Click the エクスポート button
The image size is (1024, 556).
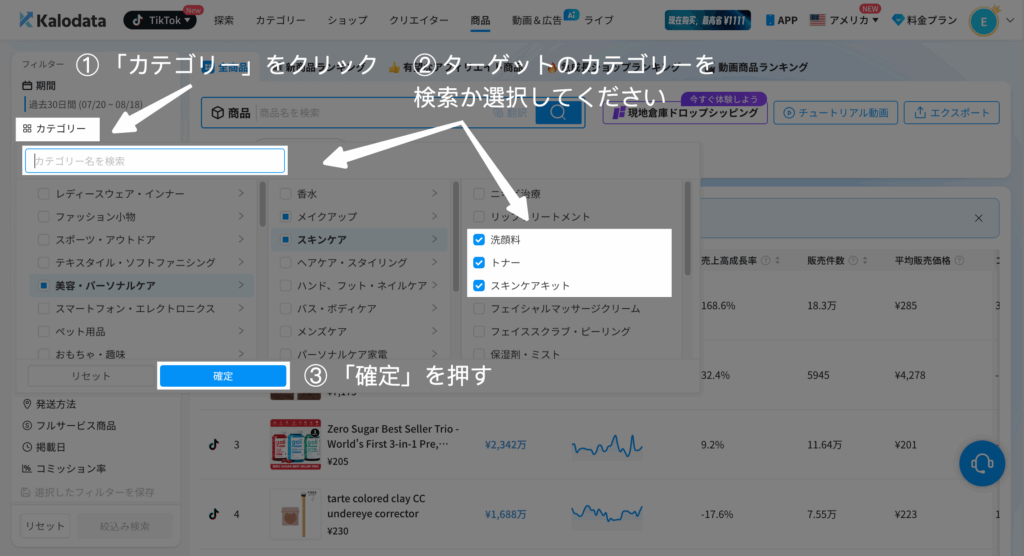click(952, 113)
